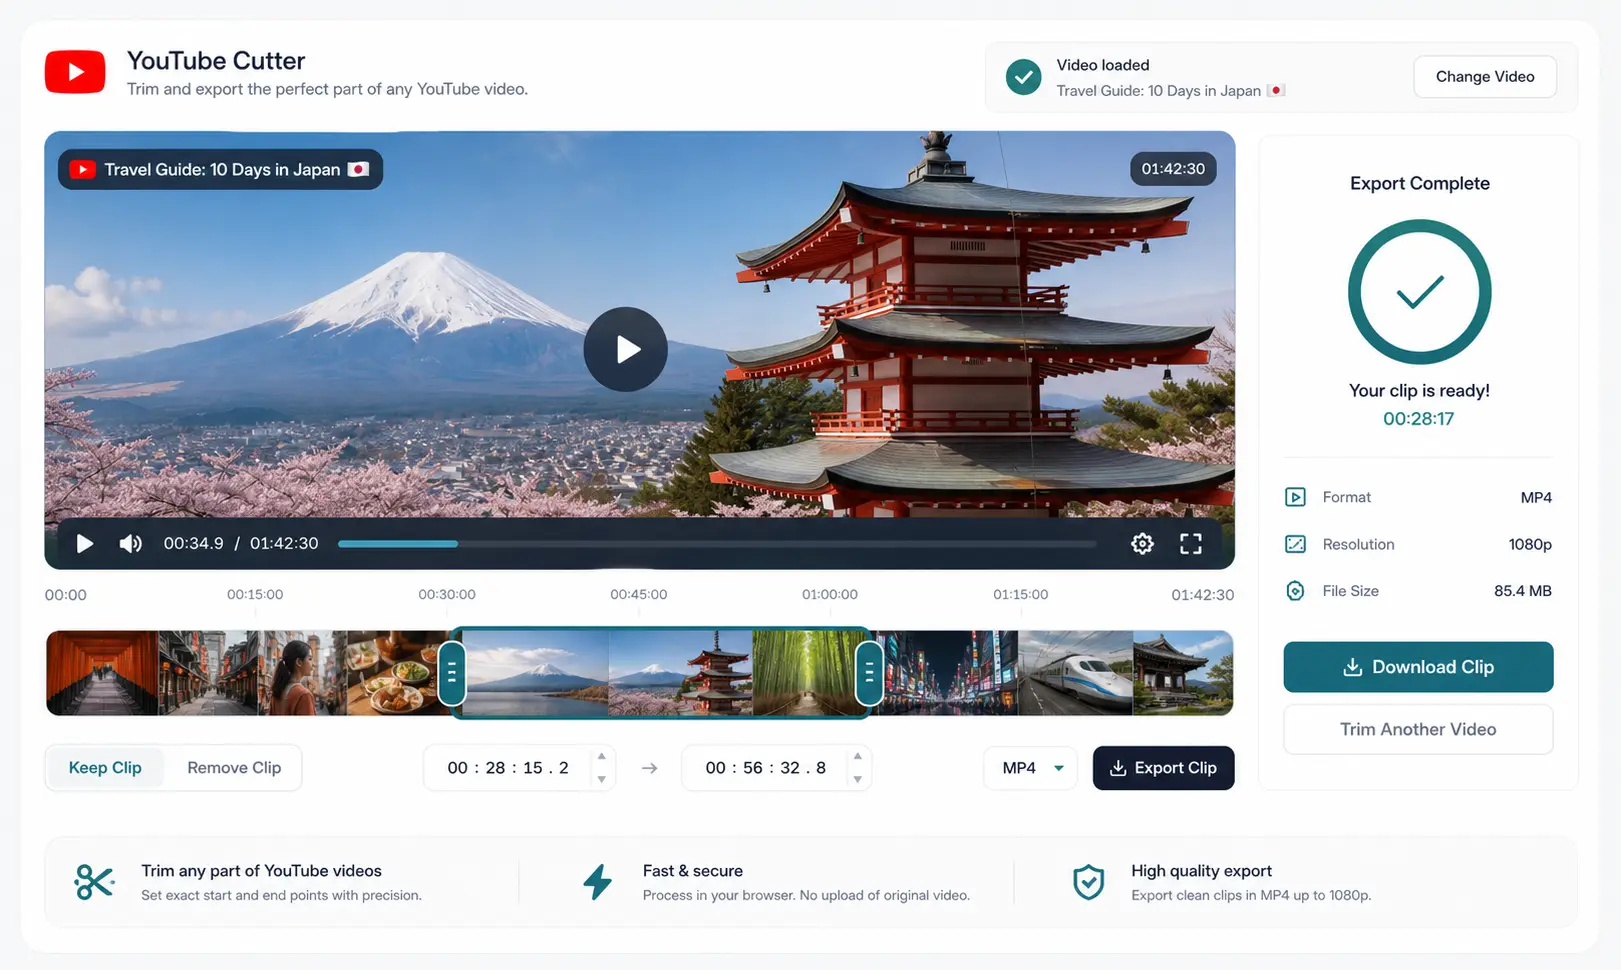Screen dimensions: 1621x970
Task: Click the 00:28:17 clip duration text
Action: tap(1418, 419)
